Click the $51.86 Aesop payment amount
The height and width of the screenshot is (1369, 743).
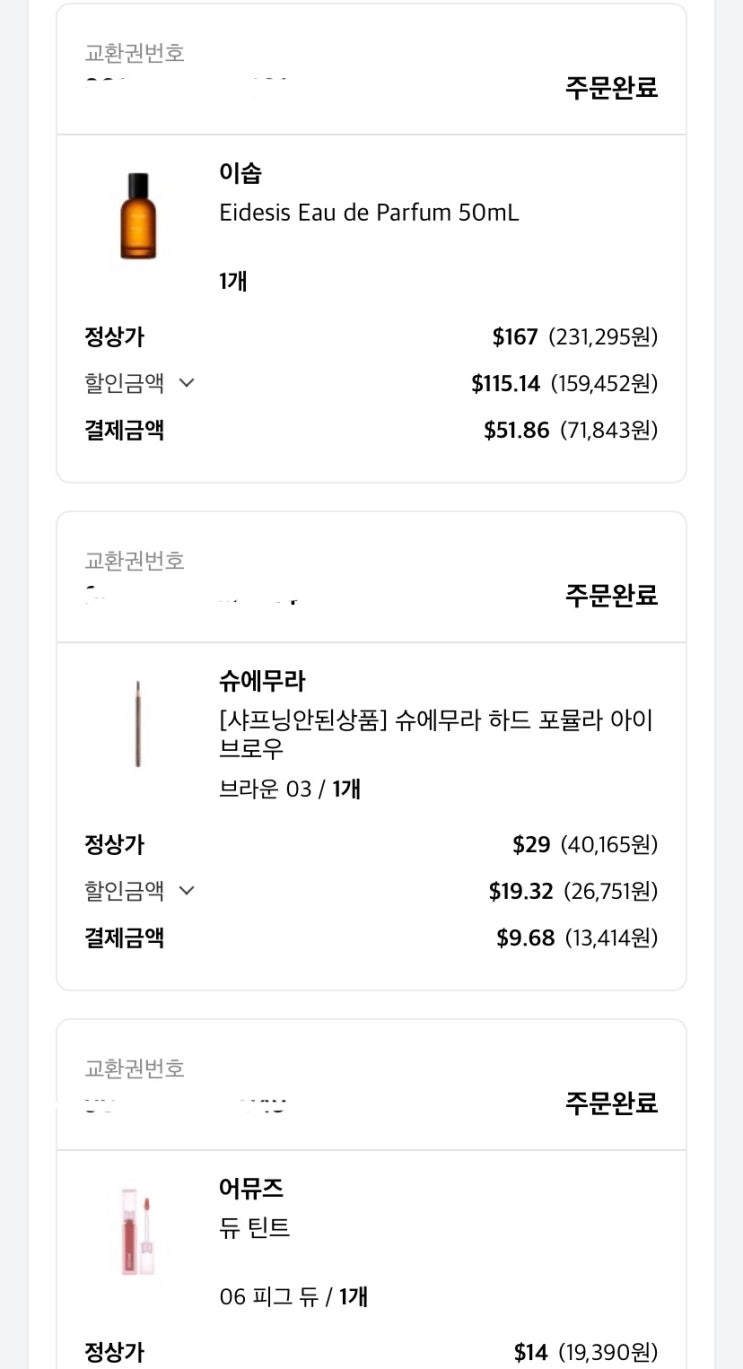click(x=516, y=430)
